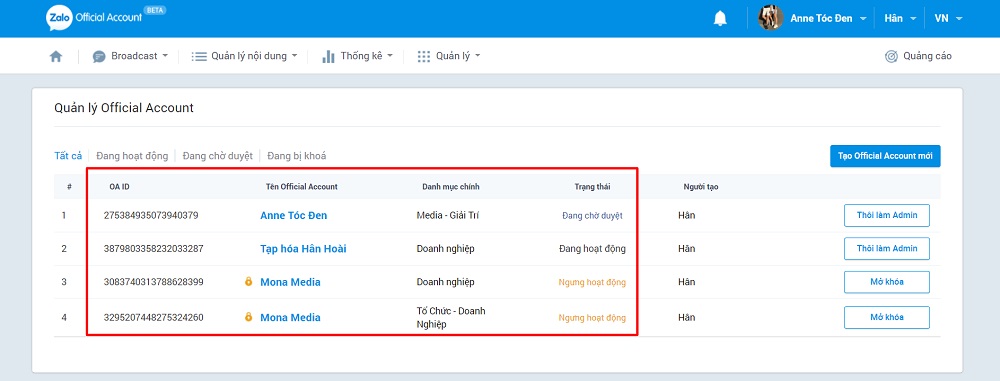This screenshot has height=381, width=1000.
Task: Click the Media - Giải Trí category cell
Action: (448, 215)
